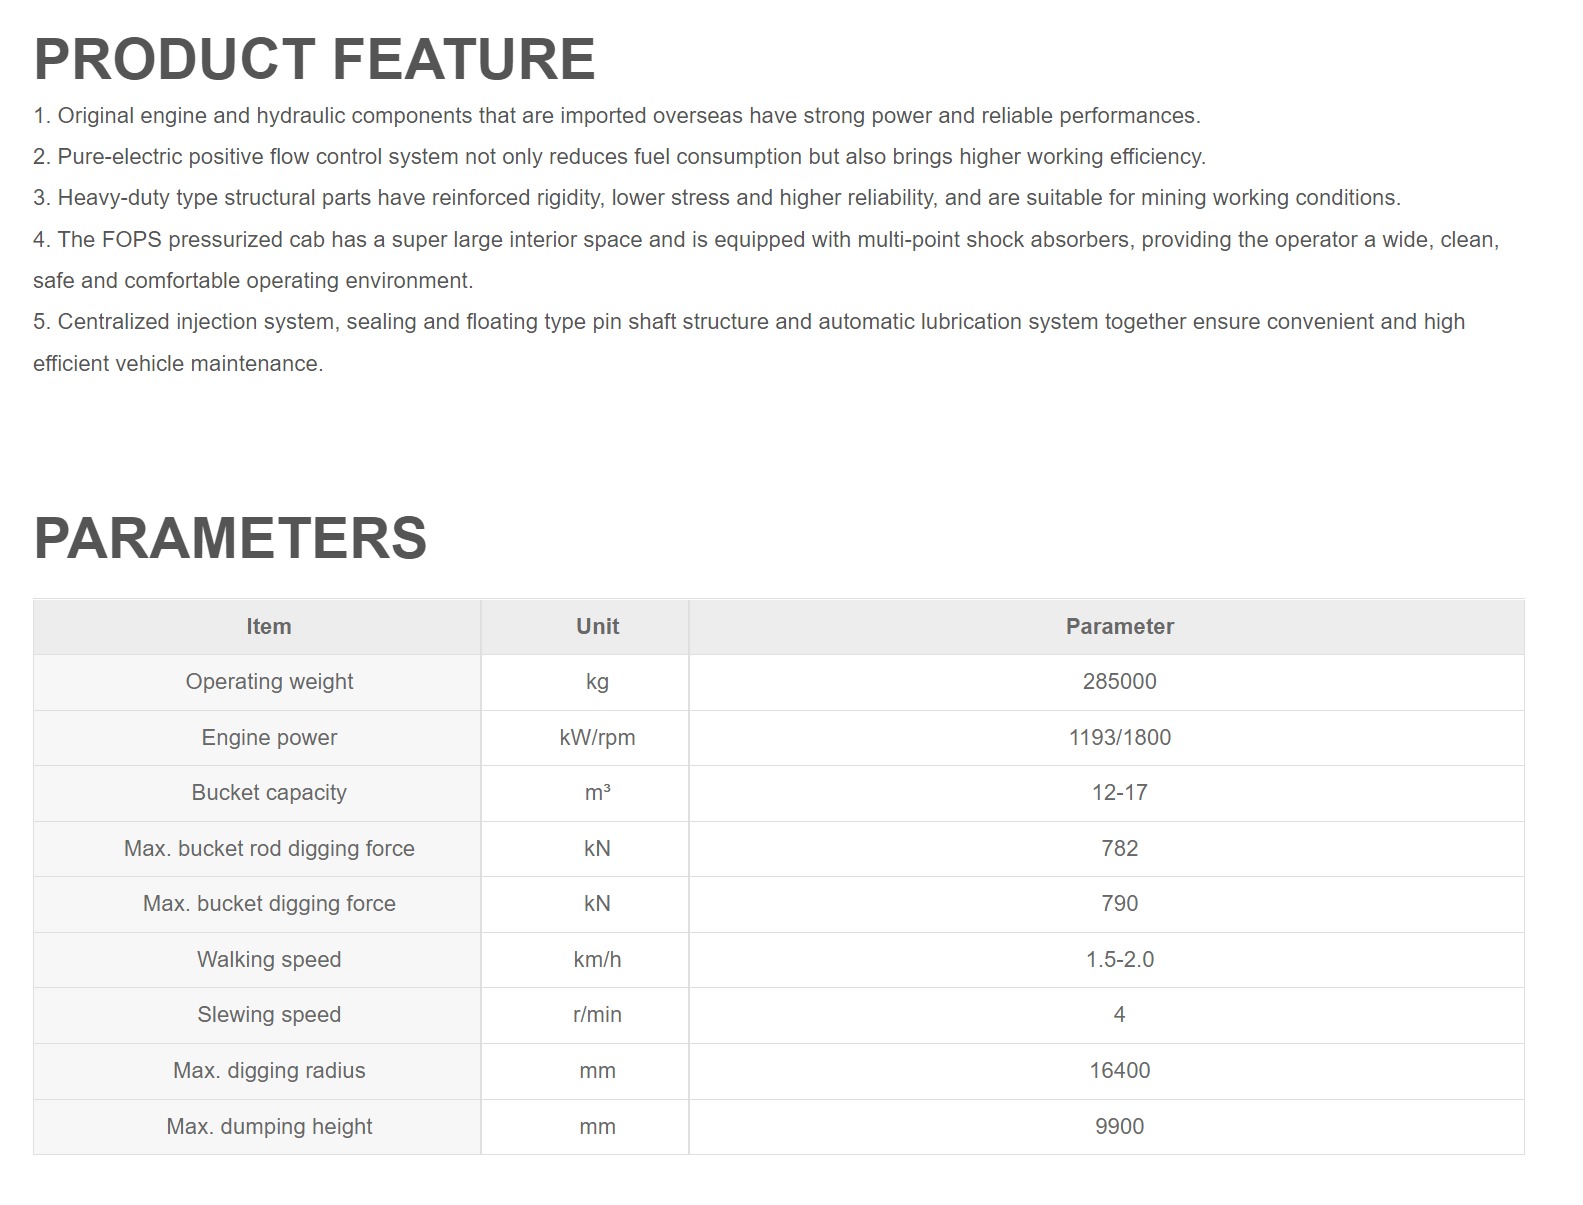The width and height of the screenshot is (1583, 1205).
Task: Click the m³ unit cell
Action: [x=597, y=793]
